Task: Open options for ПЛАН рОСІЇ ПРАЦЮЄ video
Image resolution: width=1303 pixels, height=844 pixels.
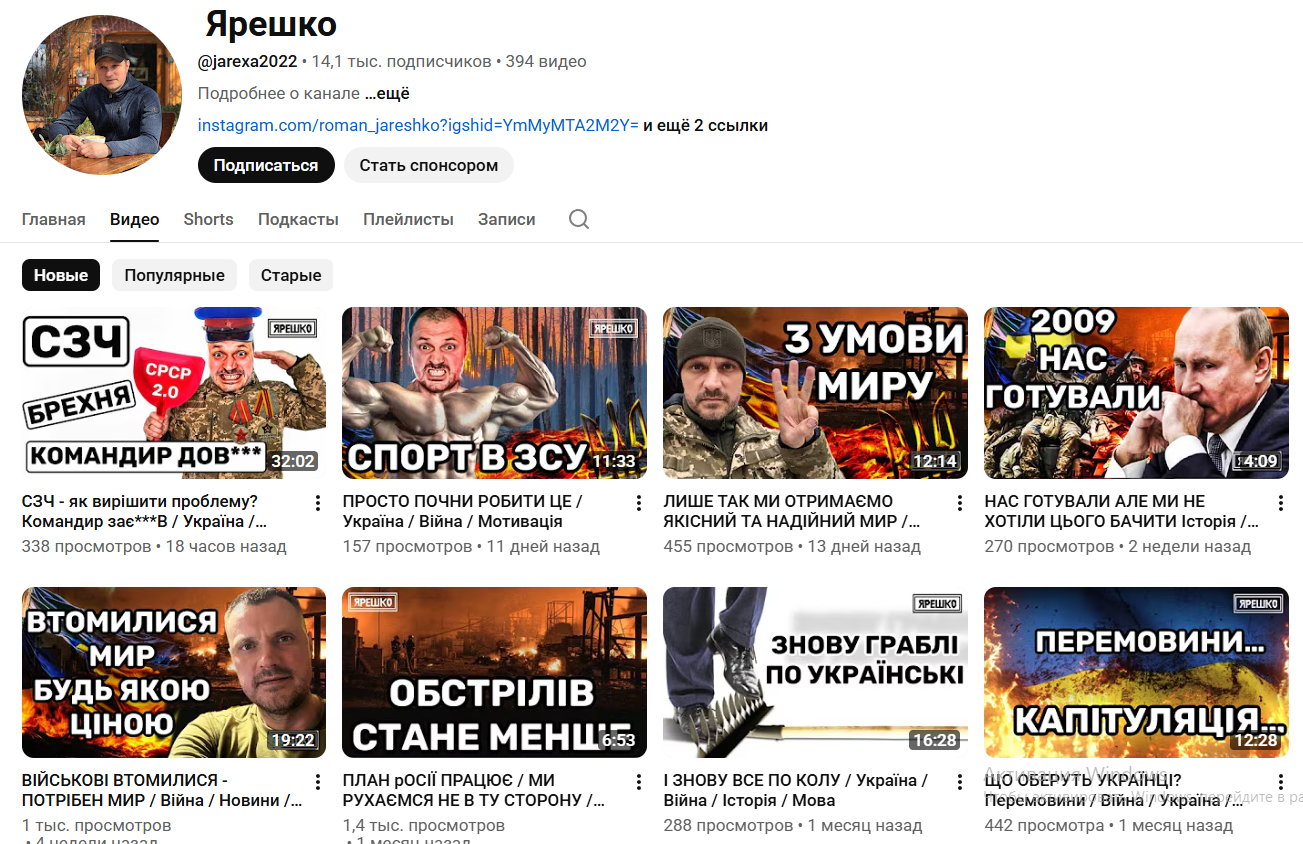Action: (638, 782)
